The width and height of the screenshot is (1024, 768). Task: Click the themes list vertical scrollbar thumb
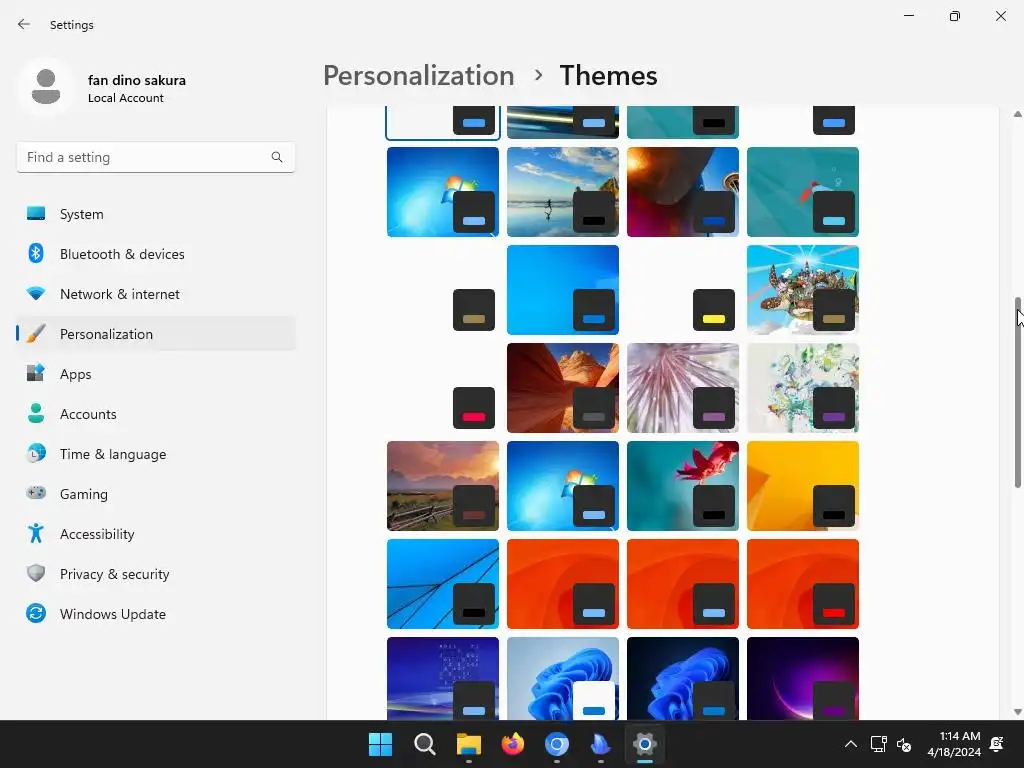coord(1017,392)
